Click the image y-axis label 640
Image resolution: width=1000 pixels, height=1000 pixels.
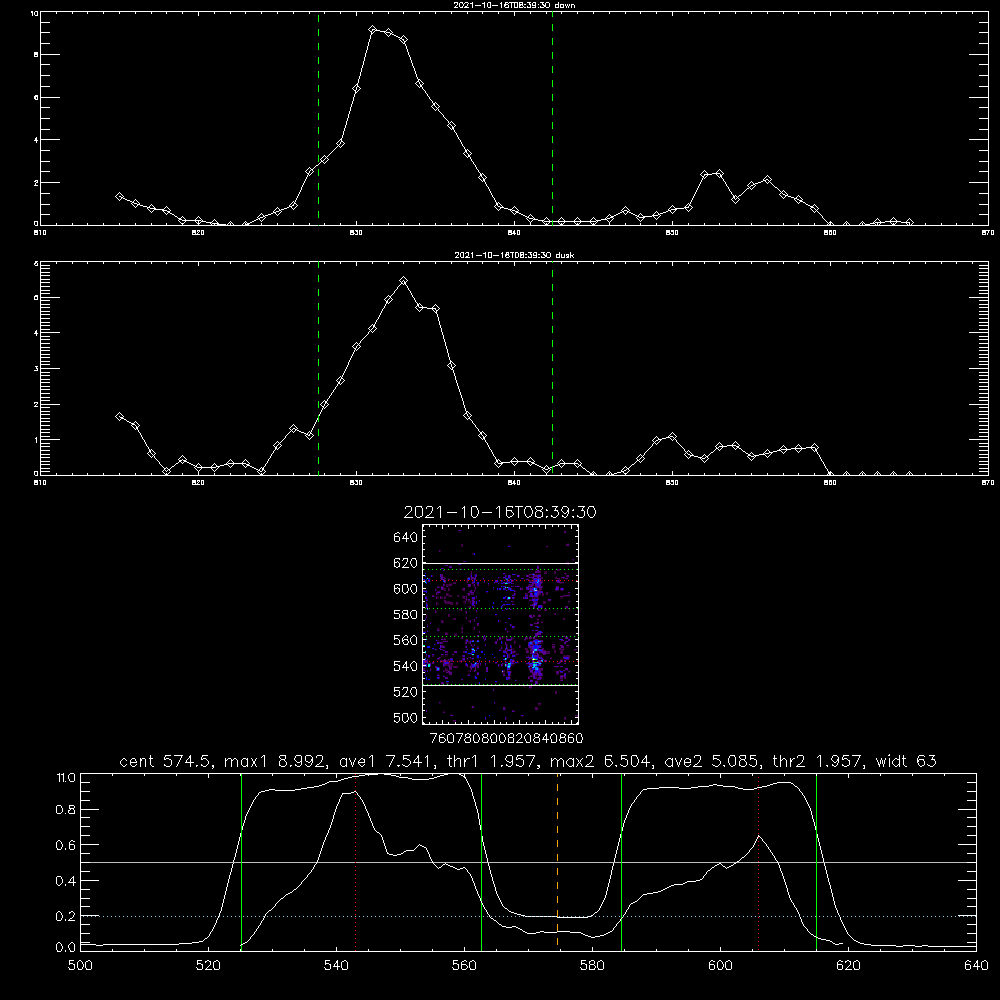pos(406,537)
